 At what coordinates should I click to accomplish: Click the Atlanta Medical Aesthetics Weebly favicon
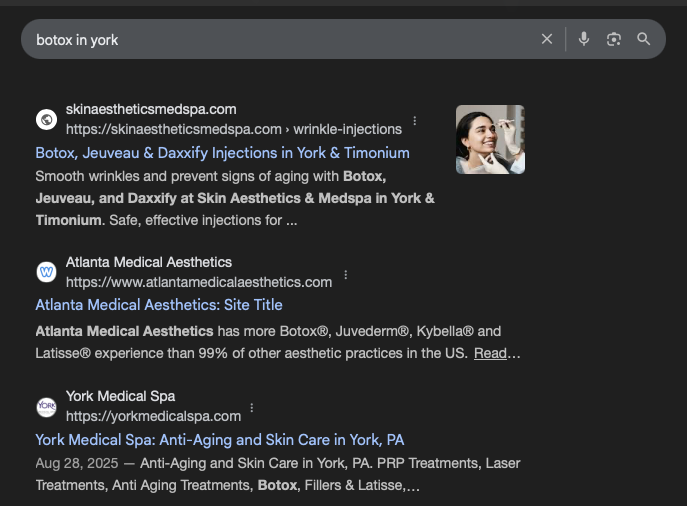click(46, 272)
